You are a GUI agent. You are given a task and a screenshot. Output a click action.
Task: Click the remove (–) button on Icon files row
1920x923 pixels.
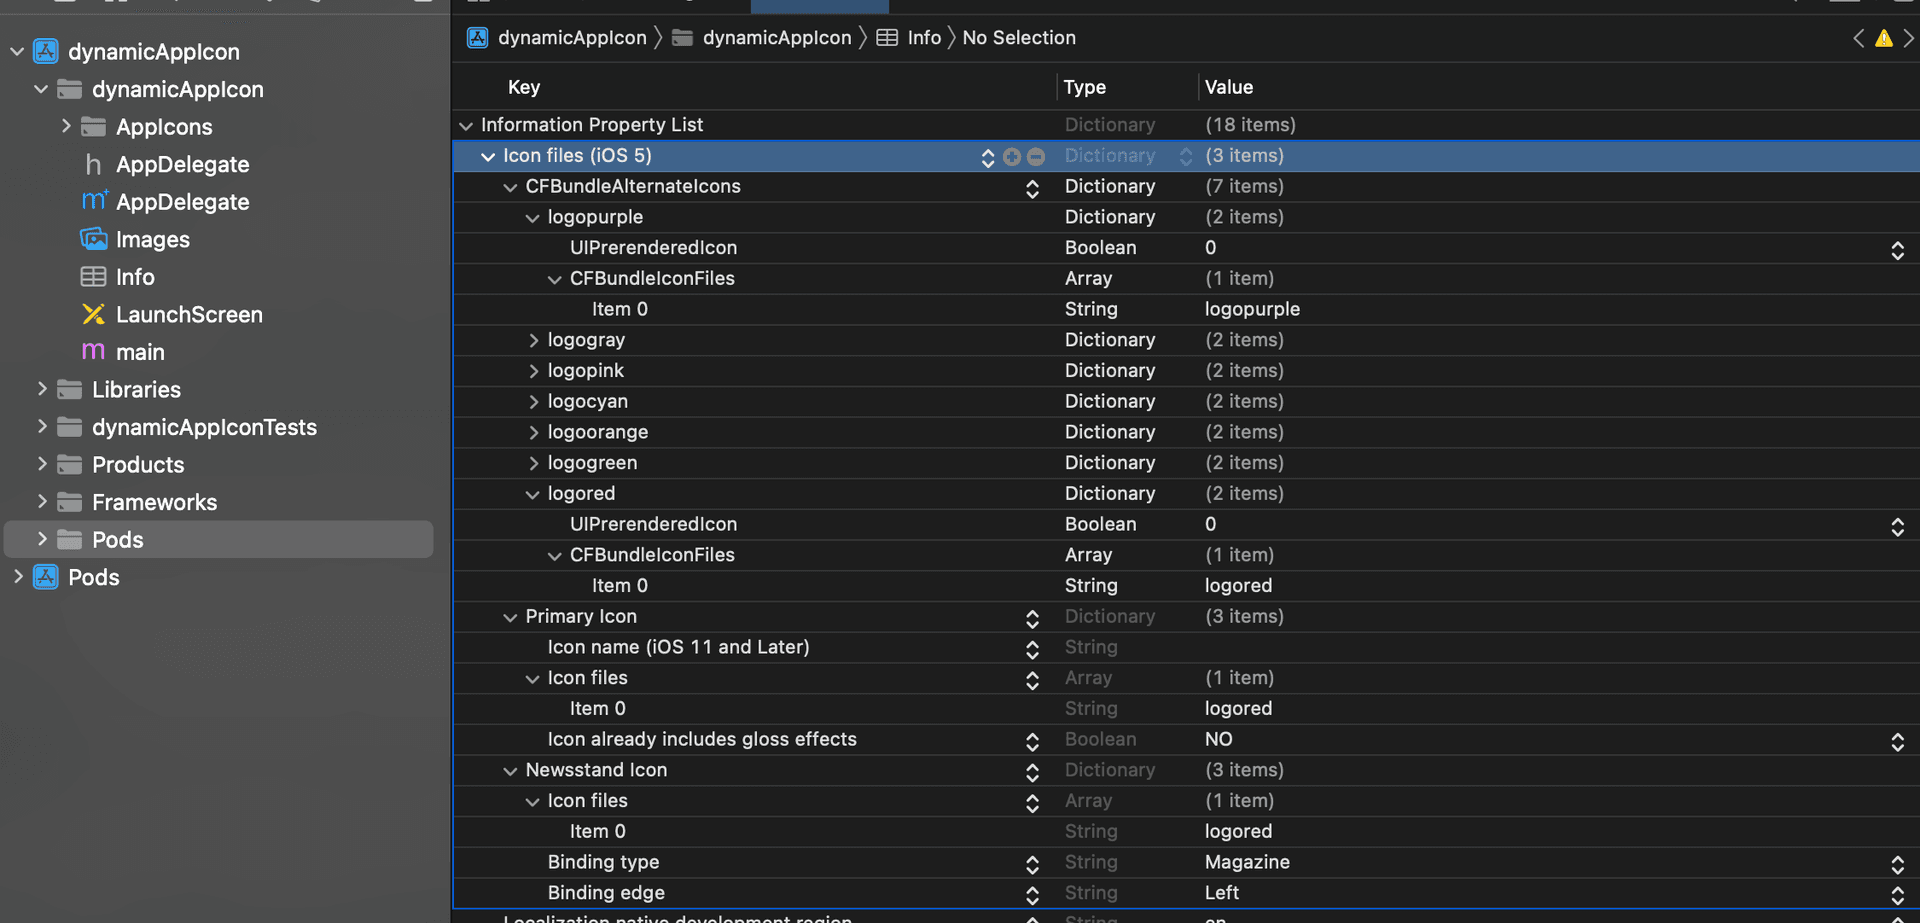tap(1036, 157)
